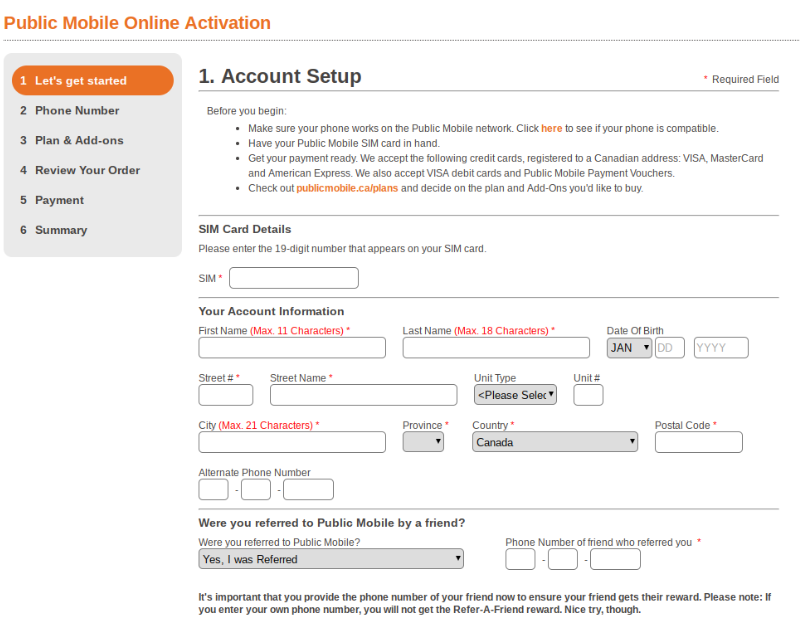Click the "SIM Card Details" section title

point(245,229)
